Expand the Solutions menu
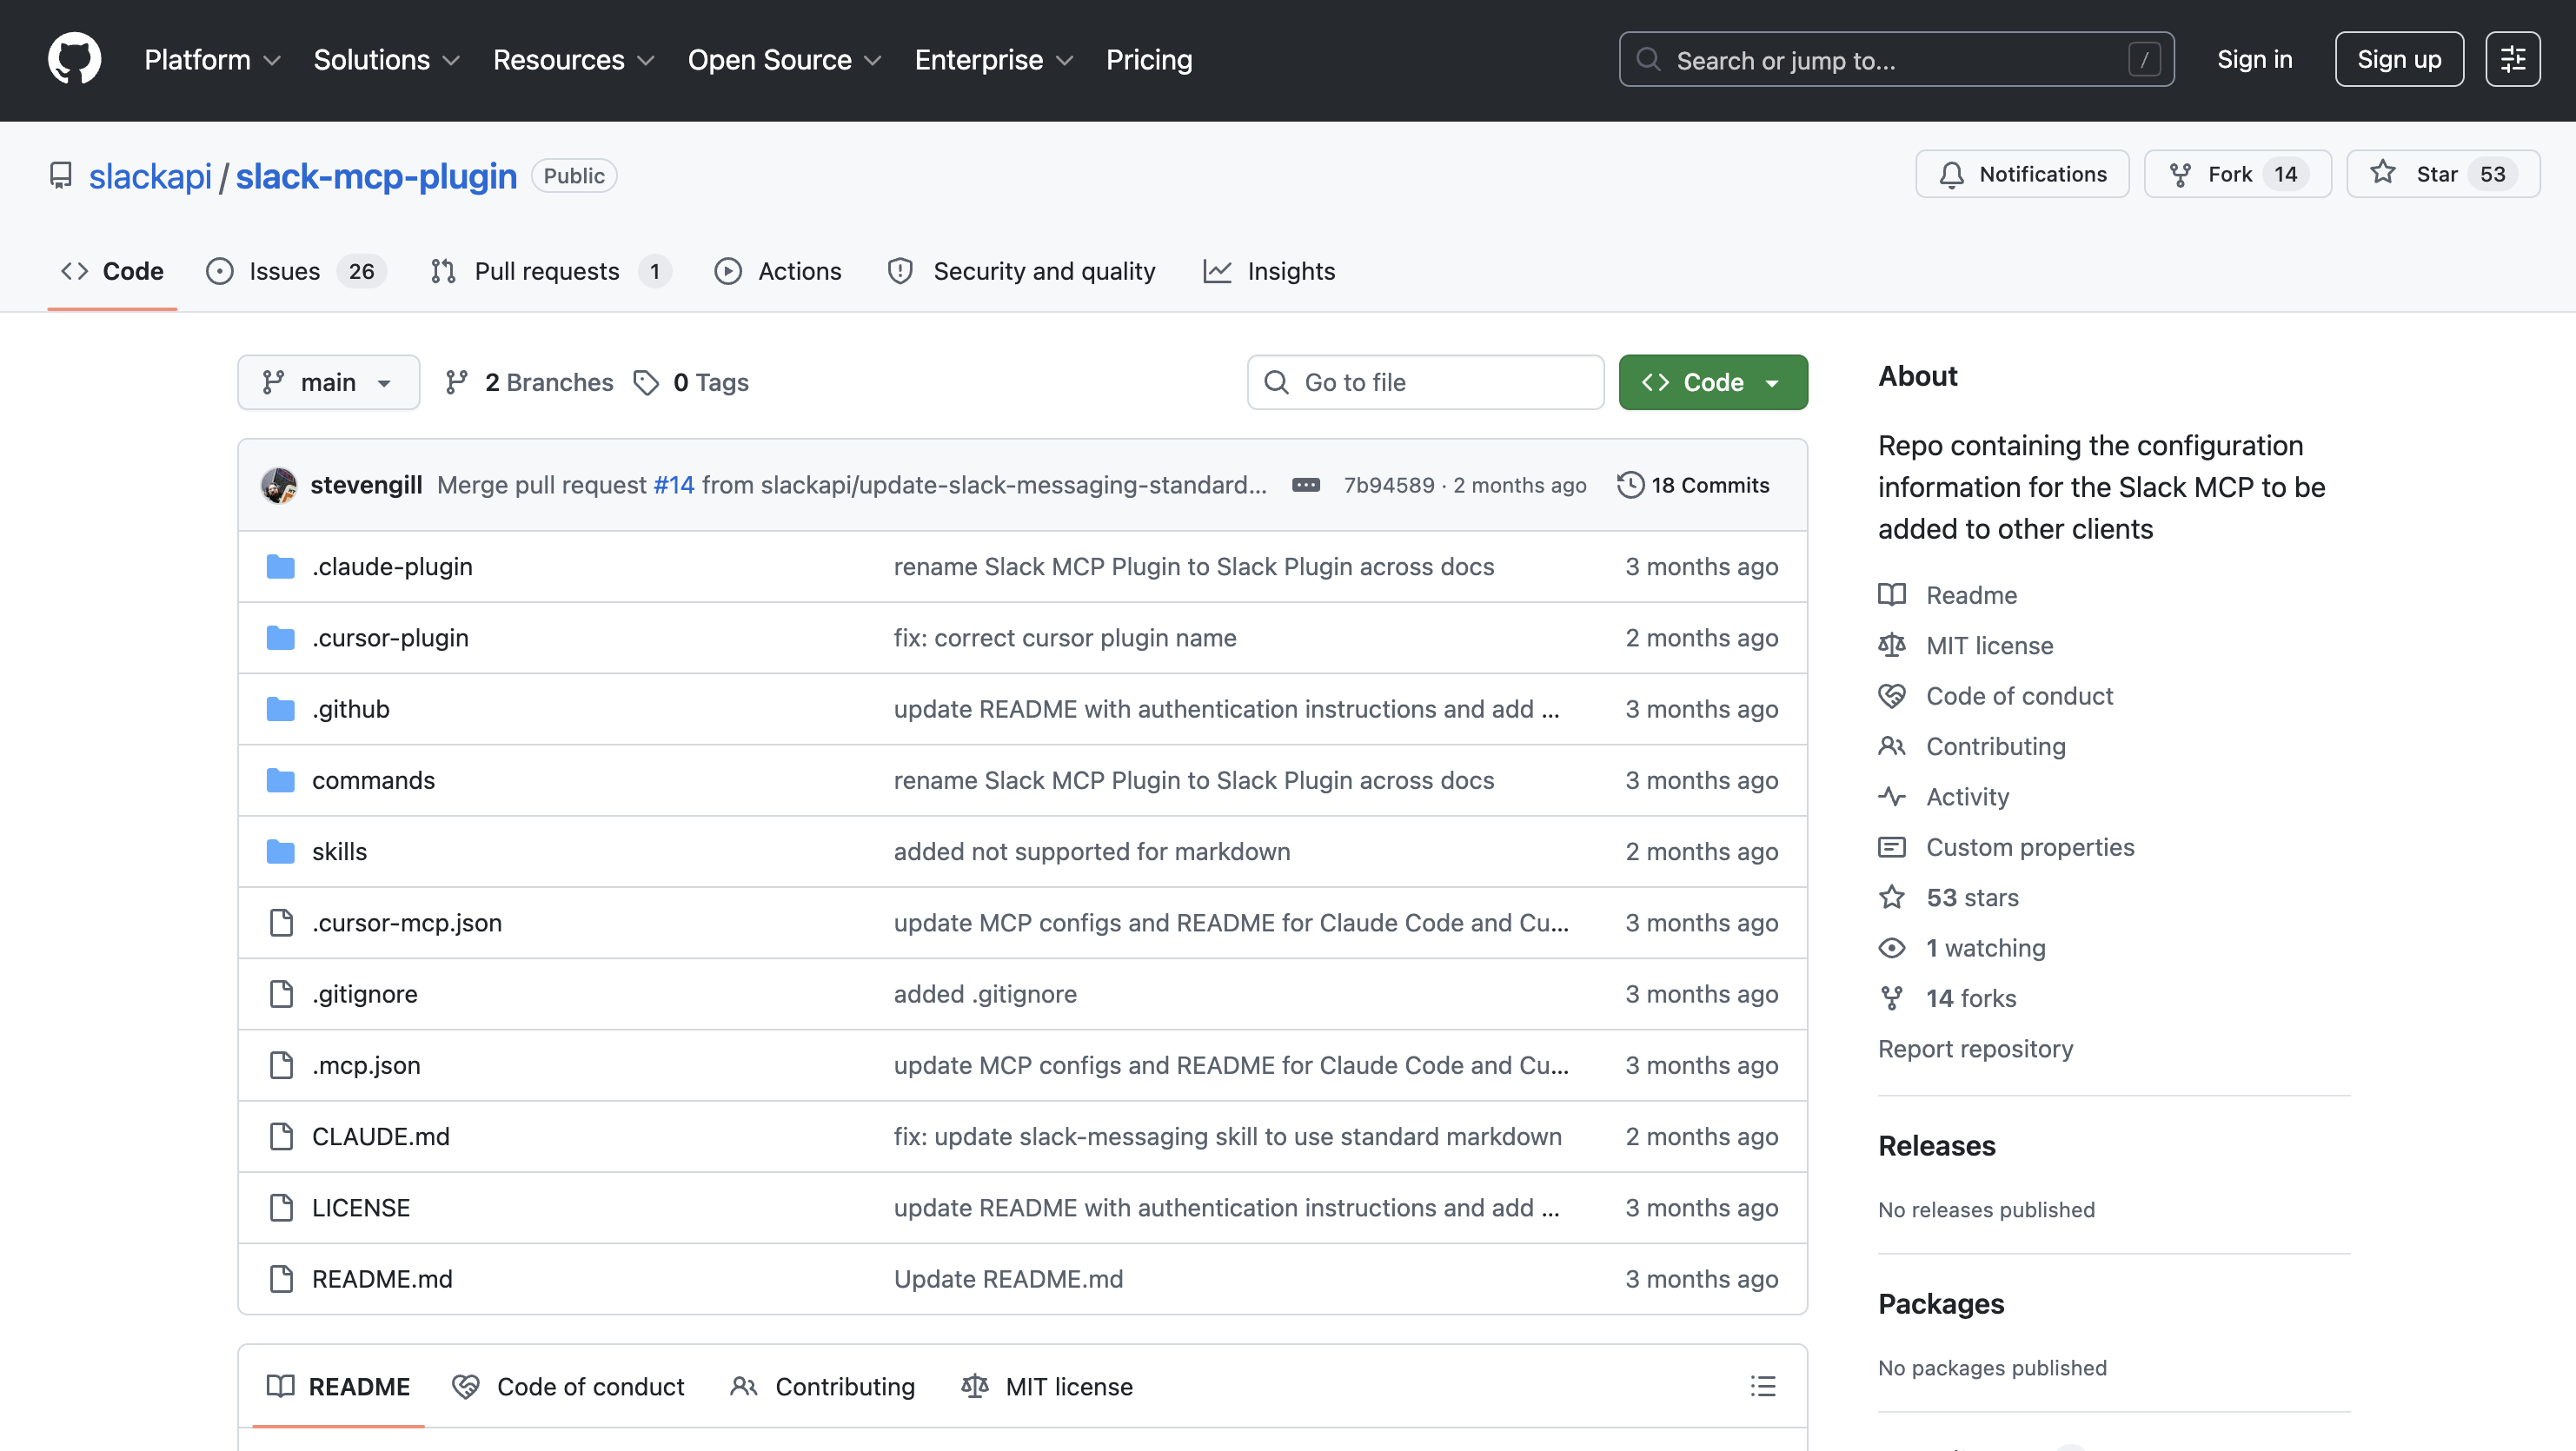The height and width of the screenshot is (1451, 2576). tap(386, 60)
